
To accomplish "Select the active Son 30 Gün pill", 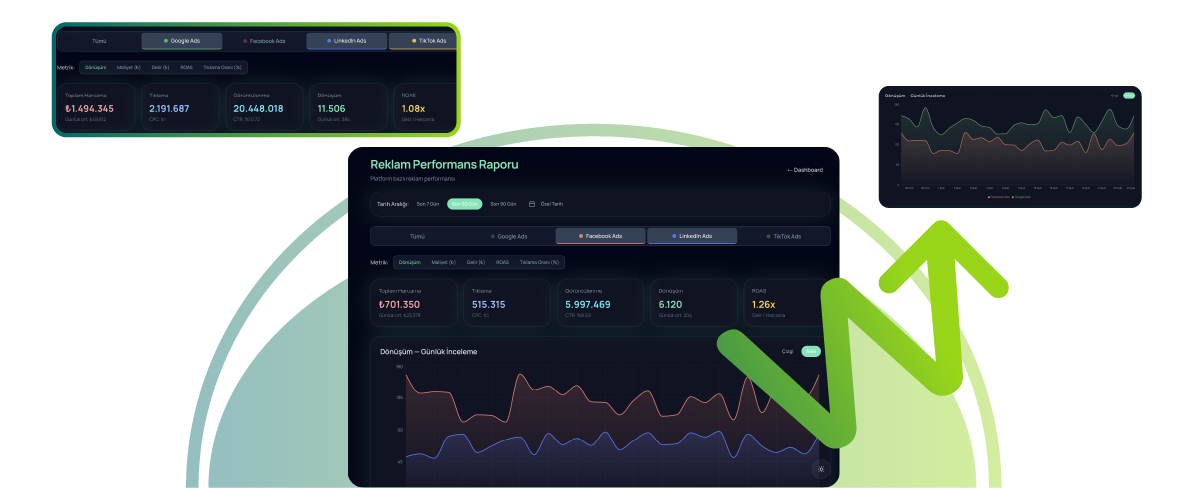I will click(x=464, y=204).
